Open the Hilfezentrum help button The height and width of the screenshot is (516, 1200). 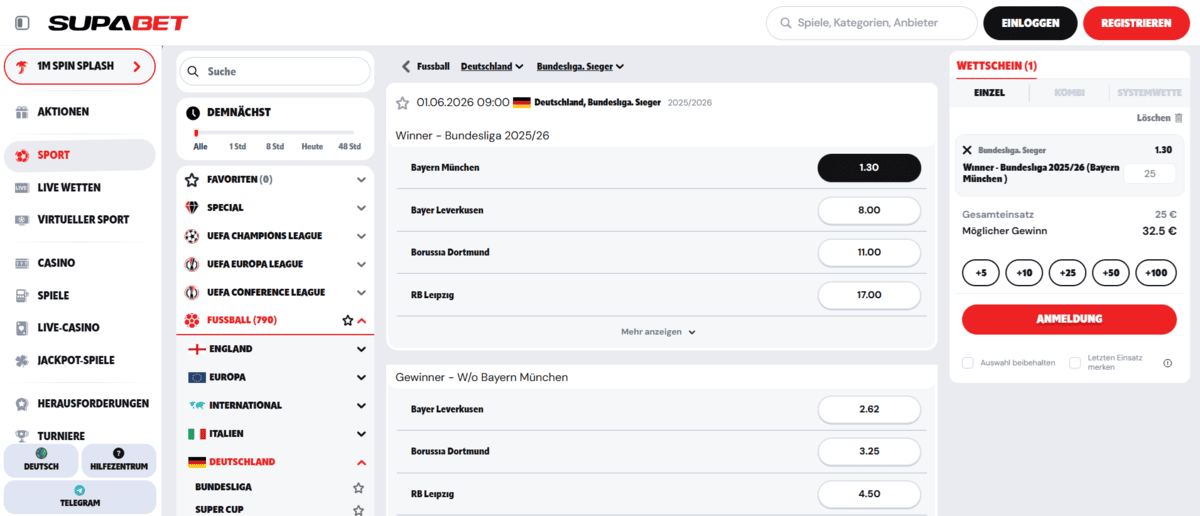[x=119, y=460]
